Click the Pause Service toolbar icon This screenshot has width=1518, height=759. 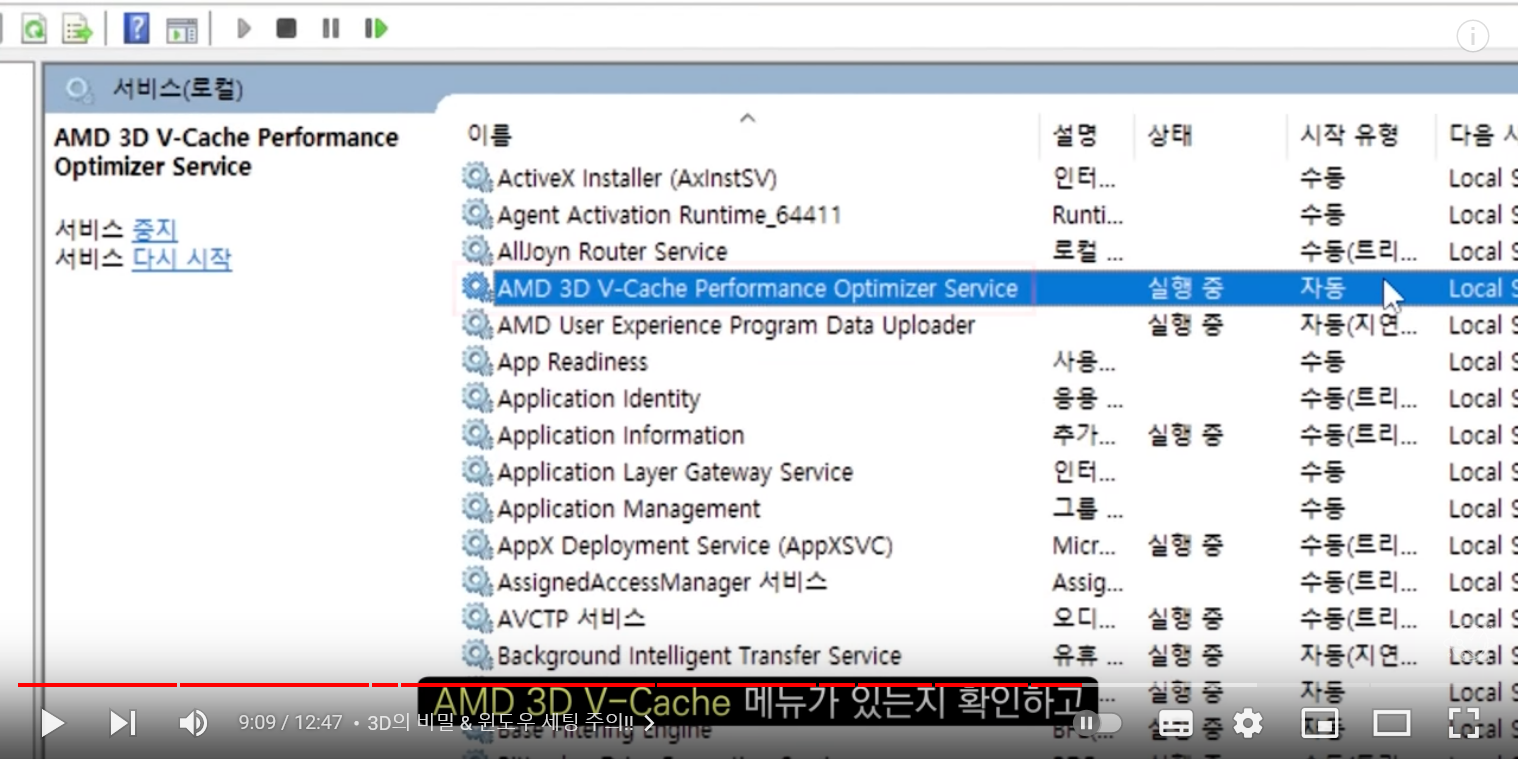331,28
